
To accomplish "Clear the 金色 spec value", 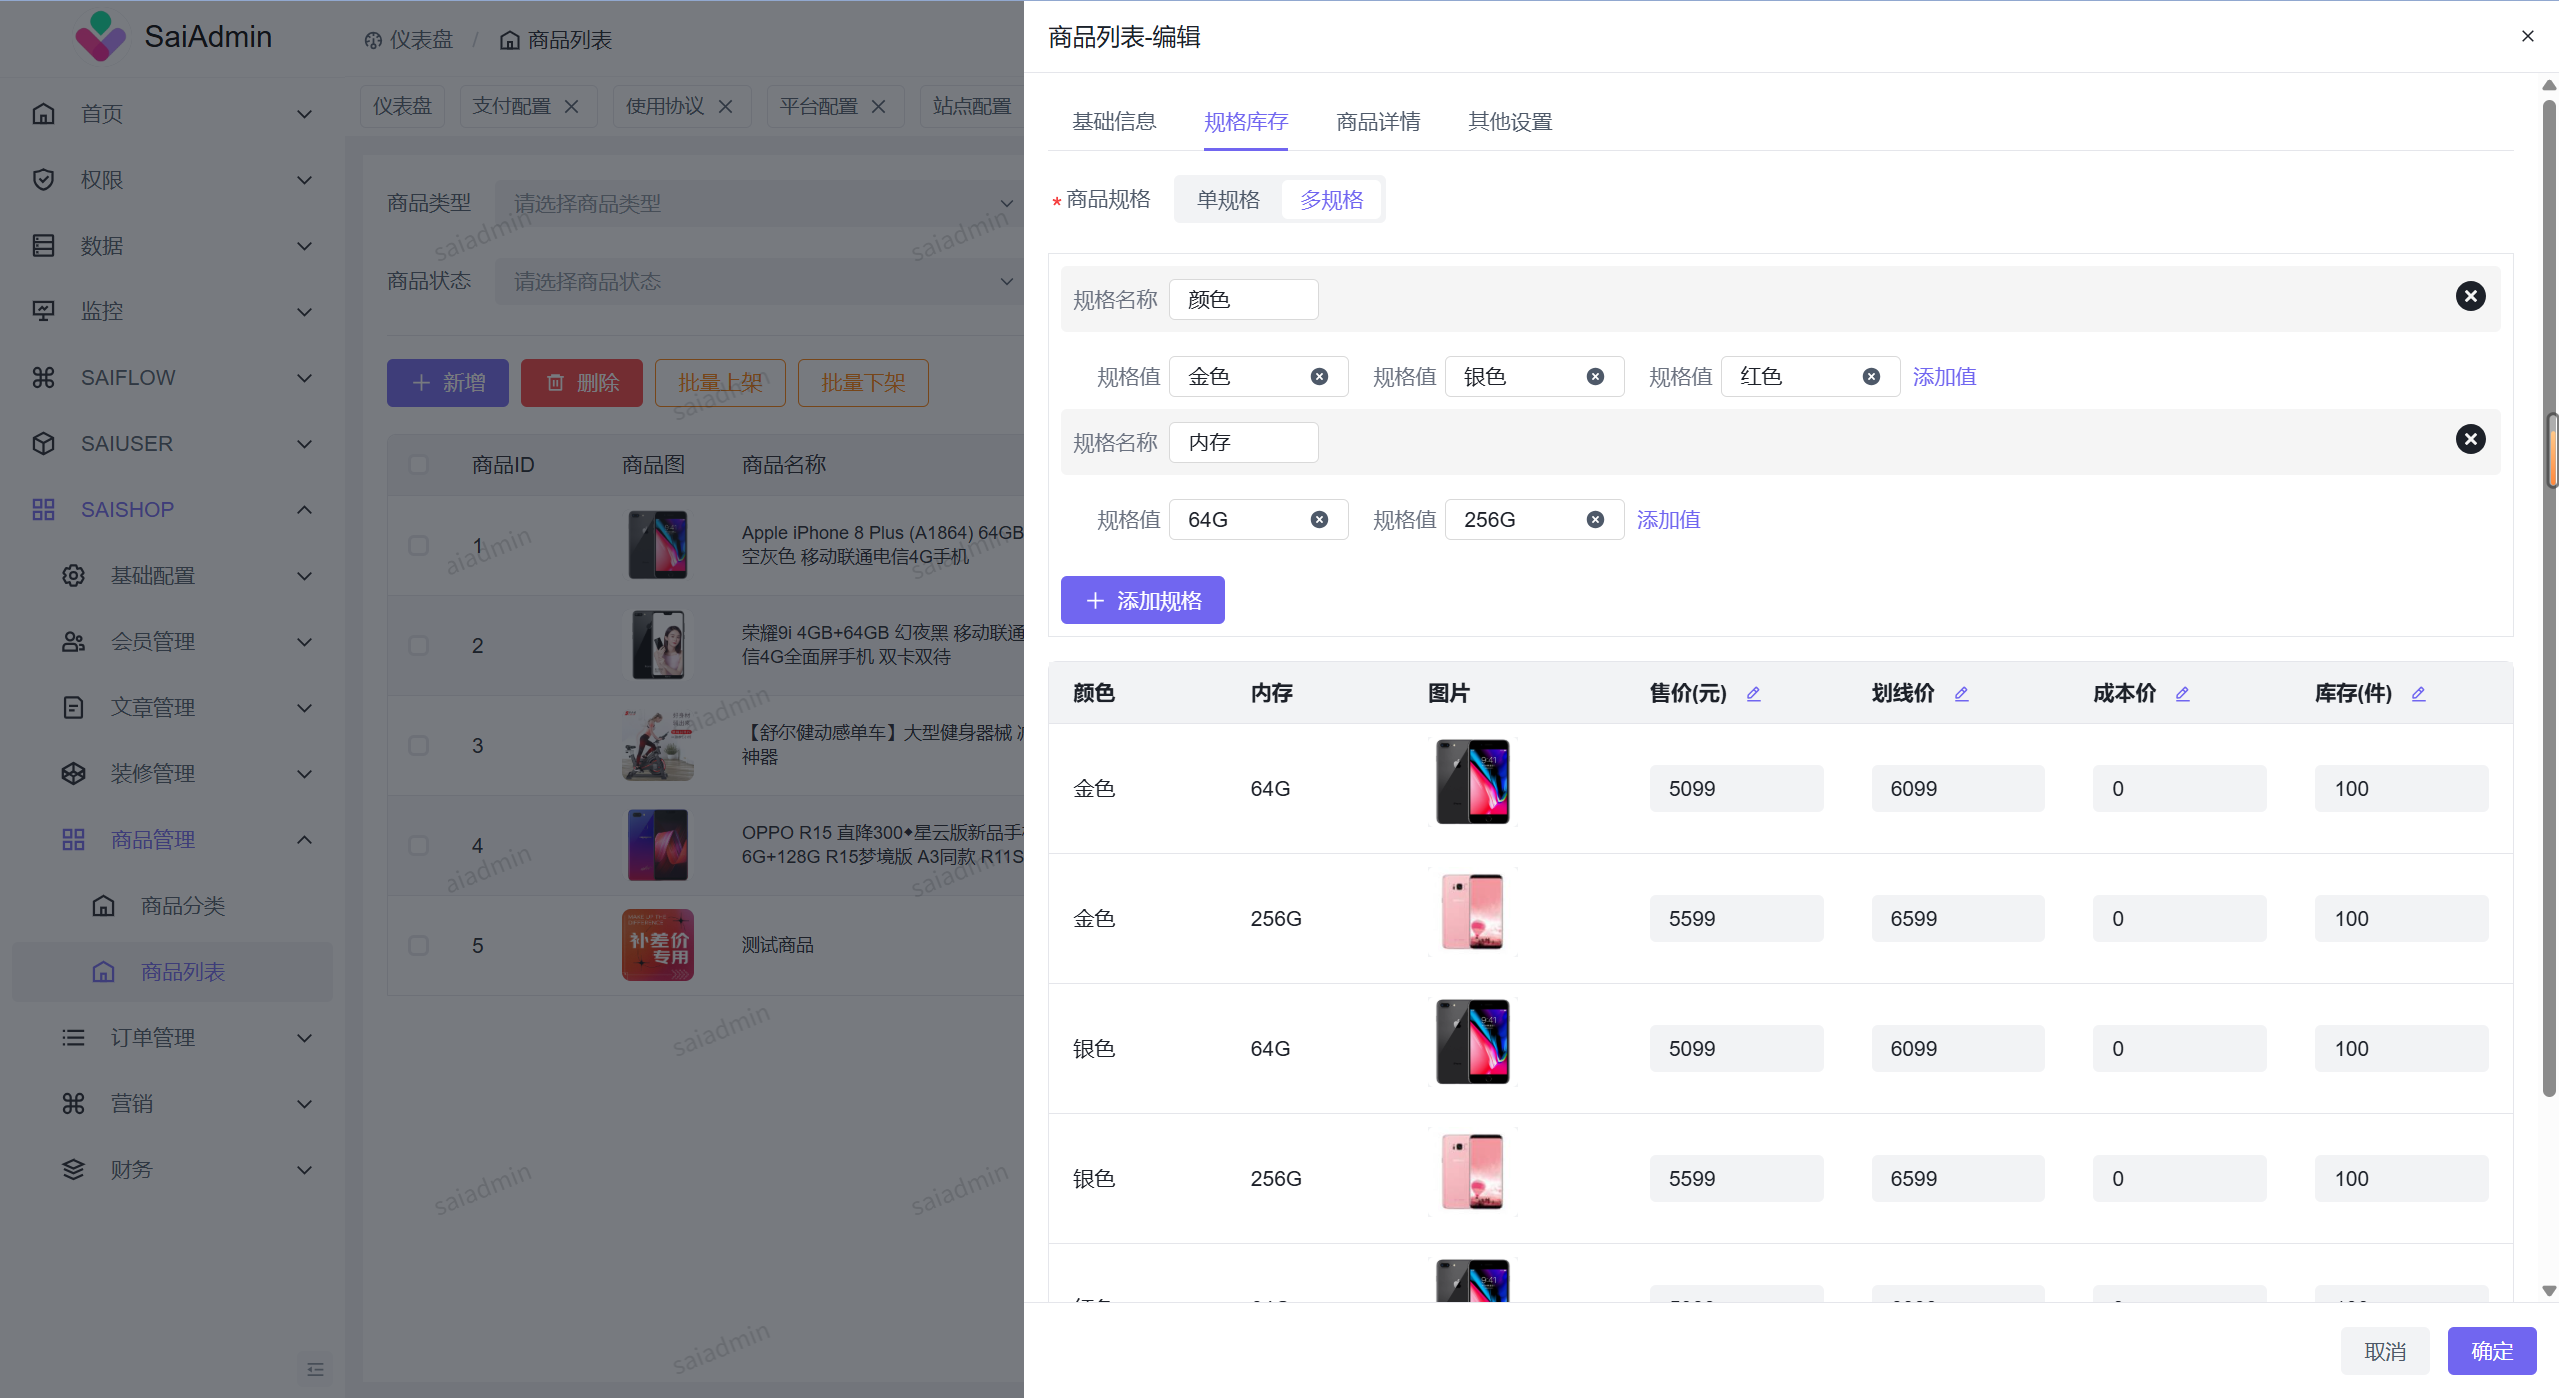I will point(1319,377).
